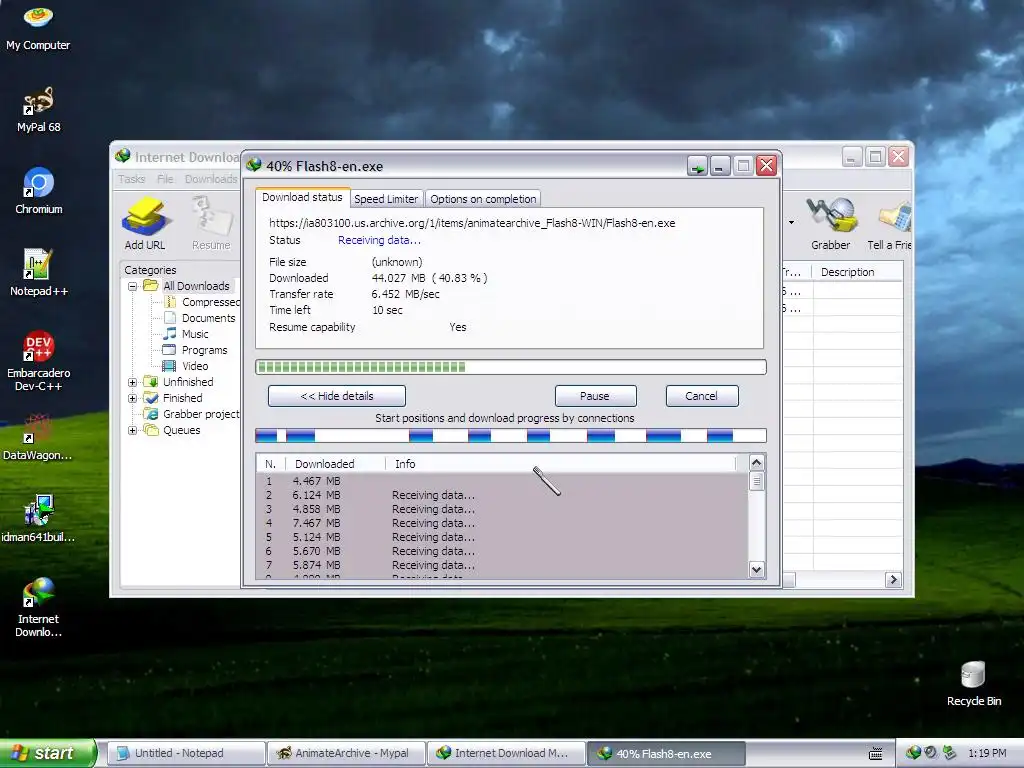Cancel the Flash8-en.exe download
1024x768 pixels.
(702, 396)
